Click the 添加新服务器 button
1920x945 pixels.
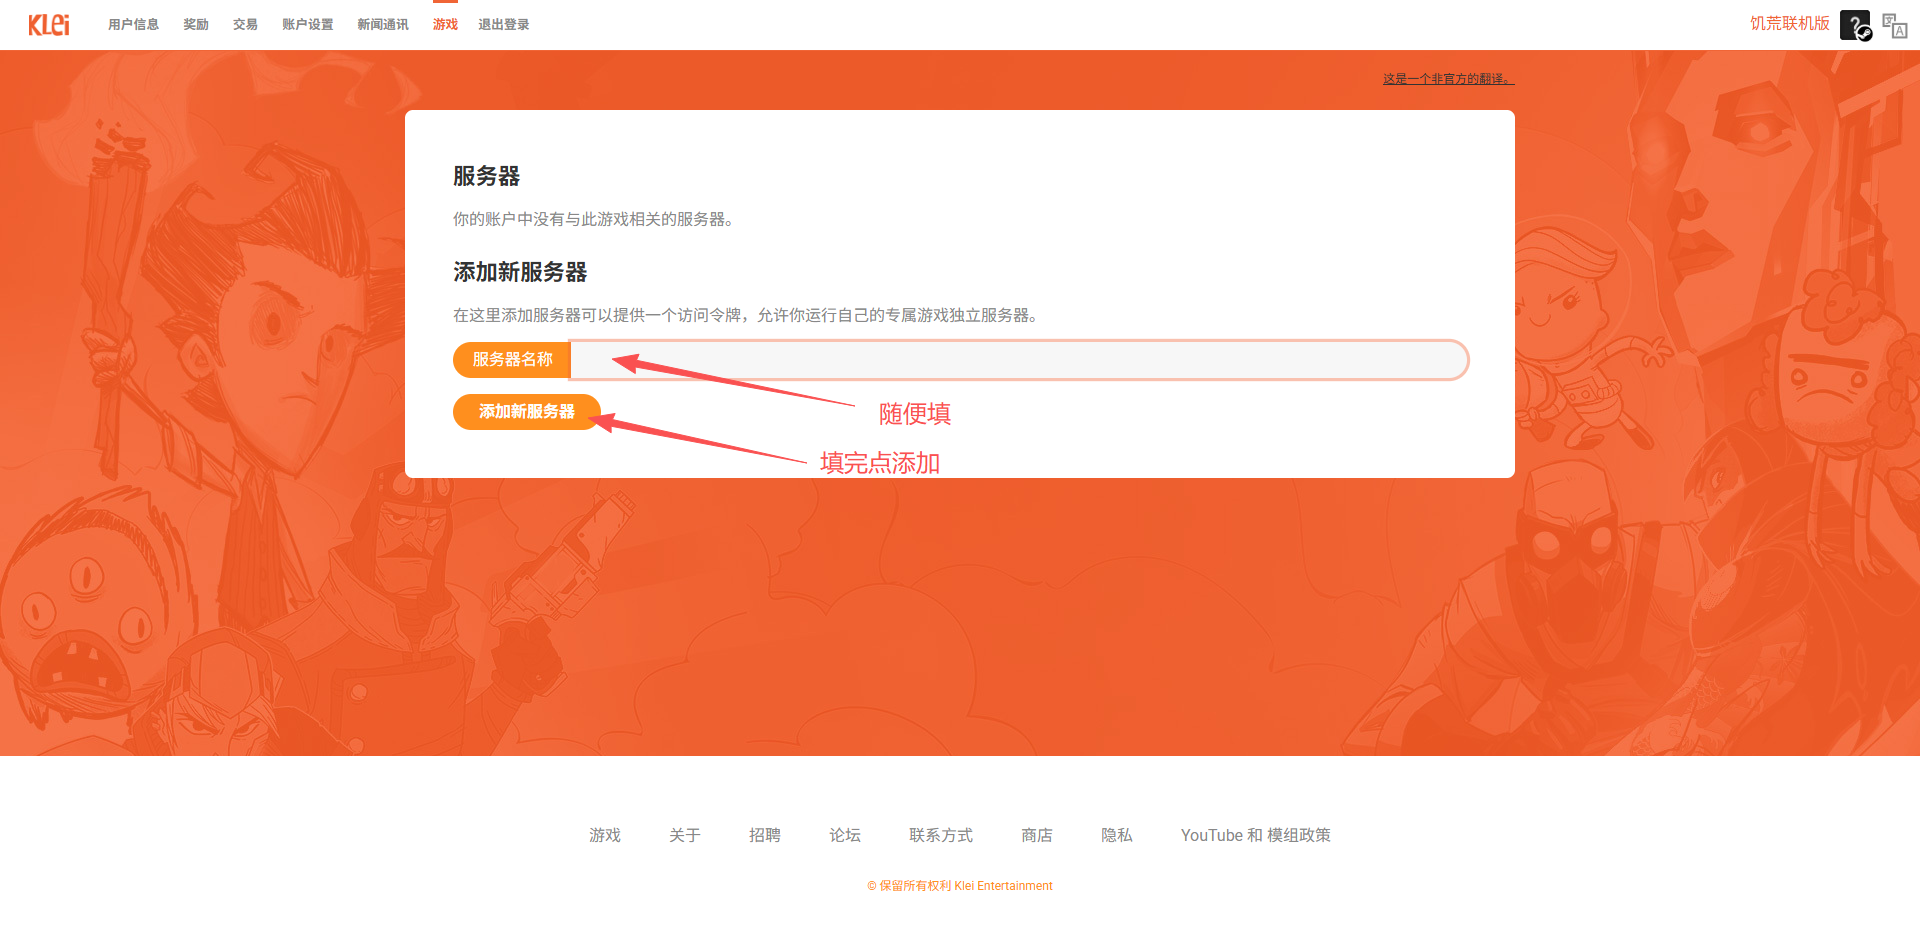click(x=527, y=412)
